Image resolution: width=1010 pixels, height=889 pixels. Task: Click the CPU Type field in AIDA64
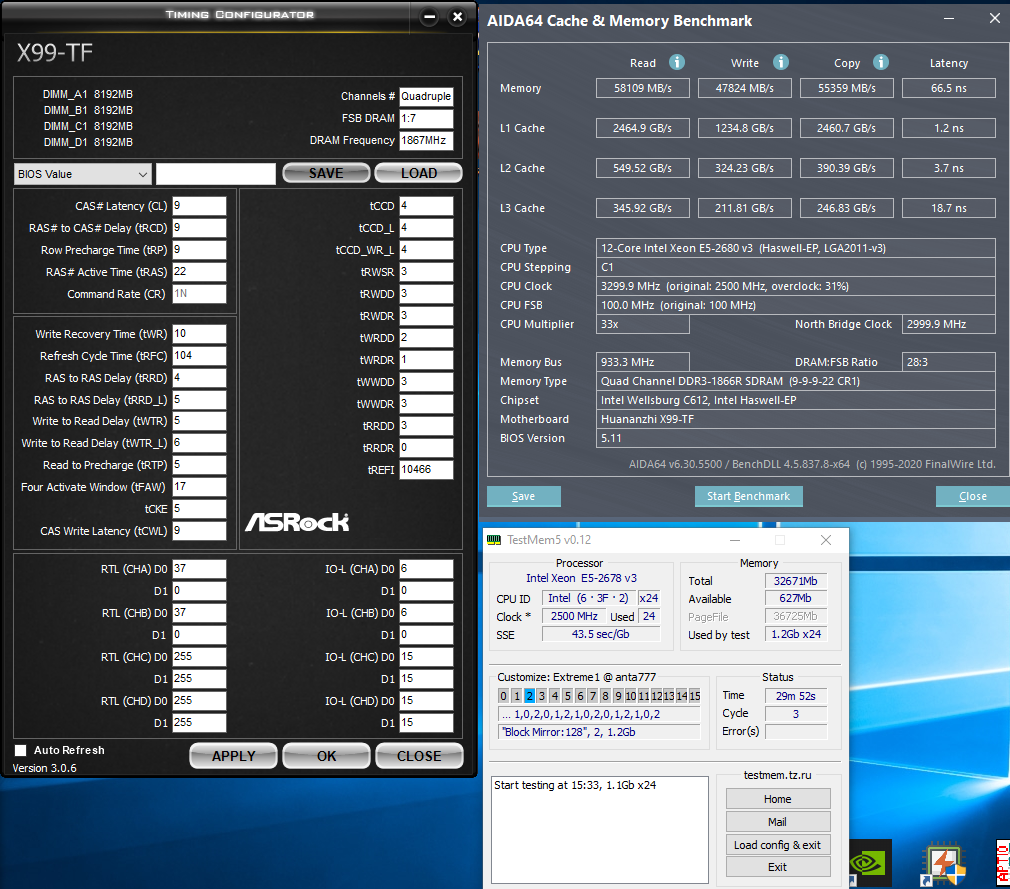click(796, 248)
